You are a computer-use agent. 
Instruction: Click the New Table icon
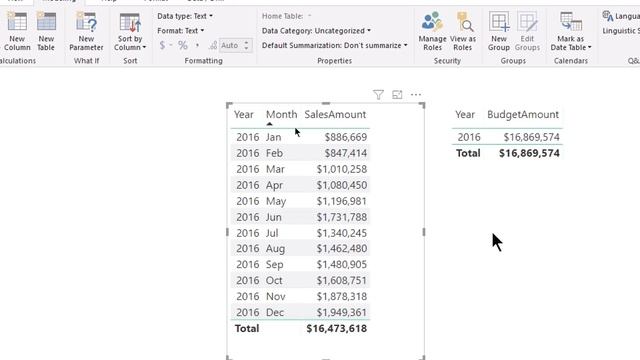pyautogui.click(x=46, y=22)
